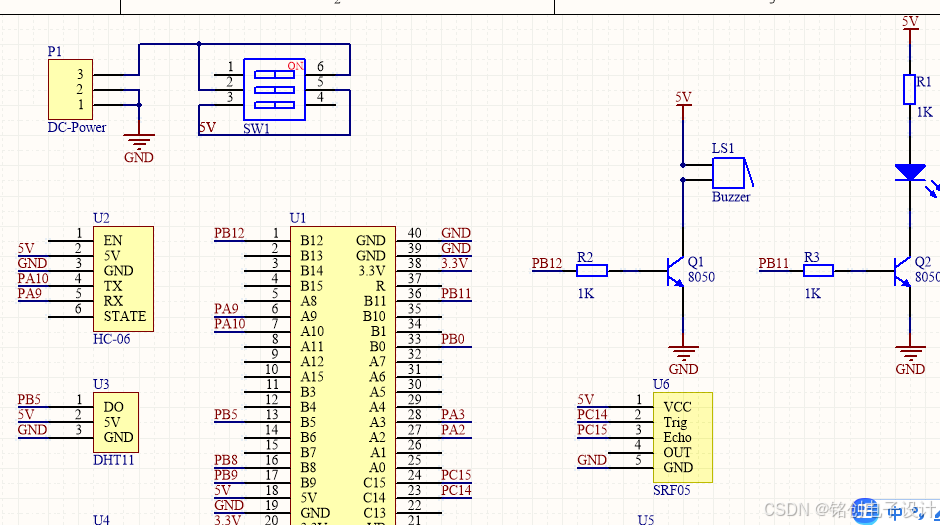Viewport: 940px width, 525px height.
Task: Click the 1K value below R3
Action: pyautogui.click(x=812, y=294)
